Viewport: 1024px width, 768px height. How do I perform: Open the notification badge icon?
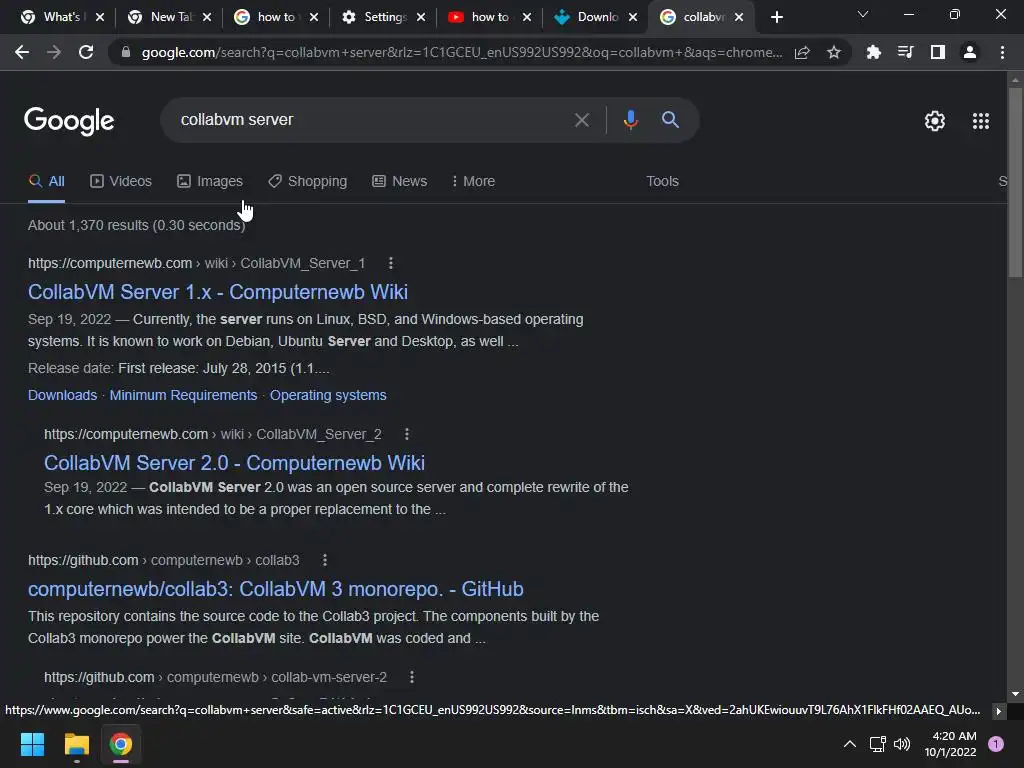[x=996, y=744]
